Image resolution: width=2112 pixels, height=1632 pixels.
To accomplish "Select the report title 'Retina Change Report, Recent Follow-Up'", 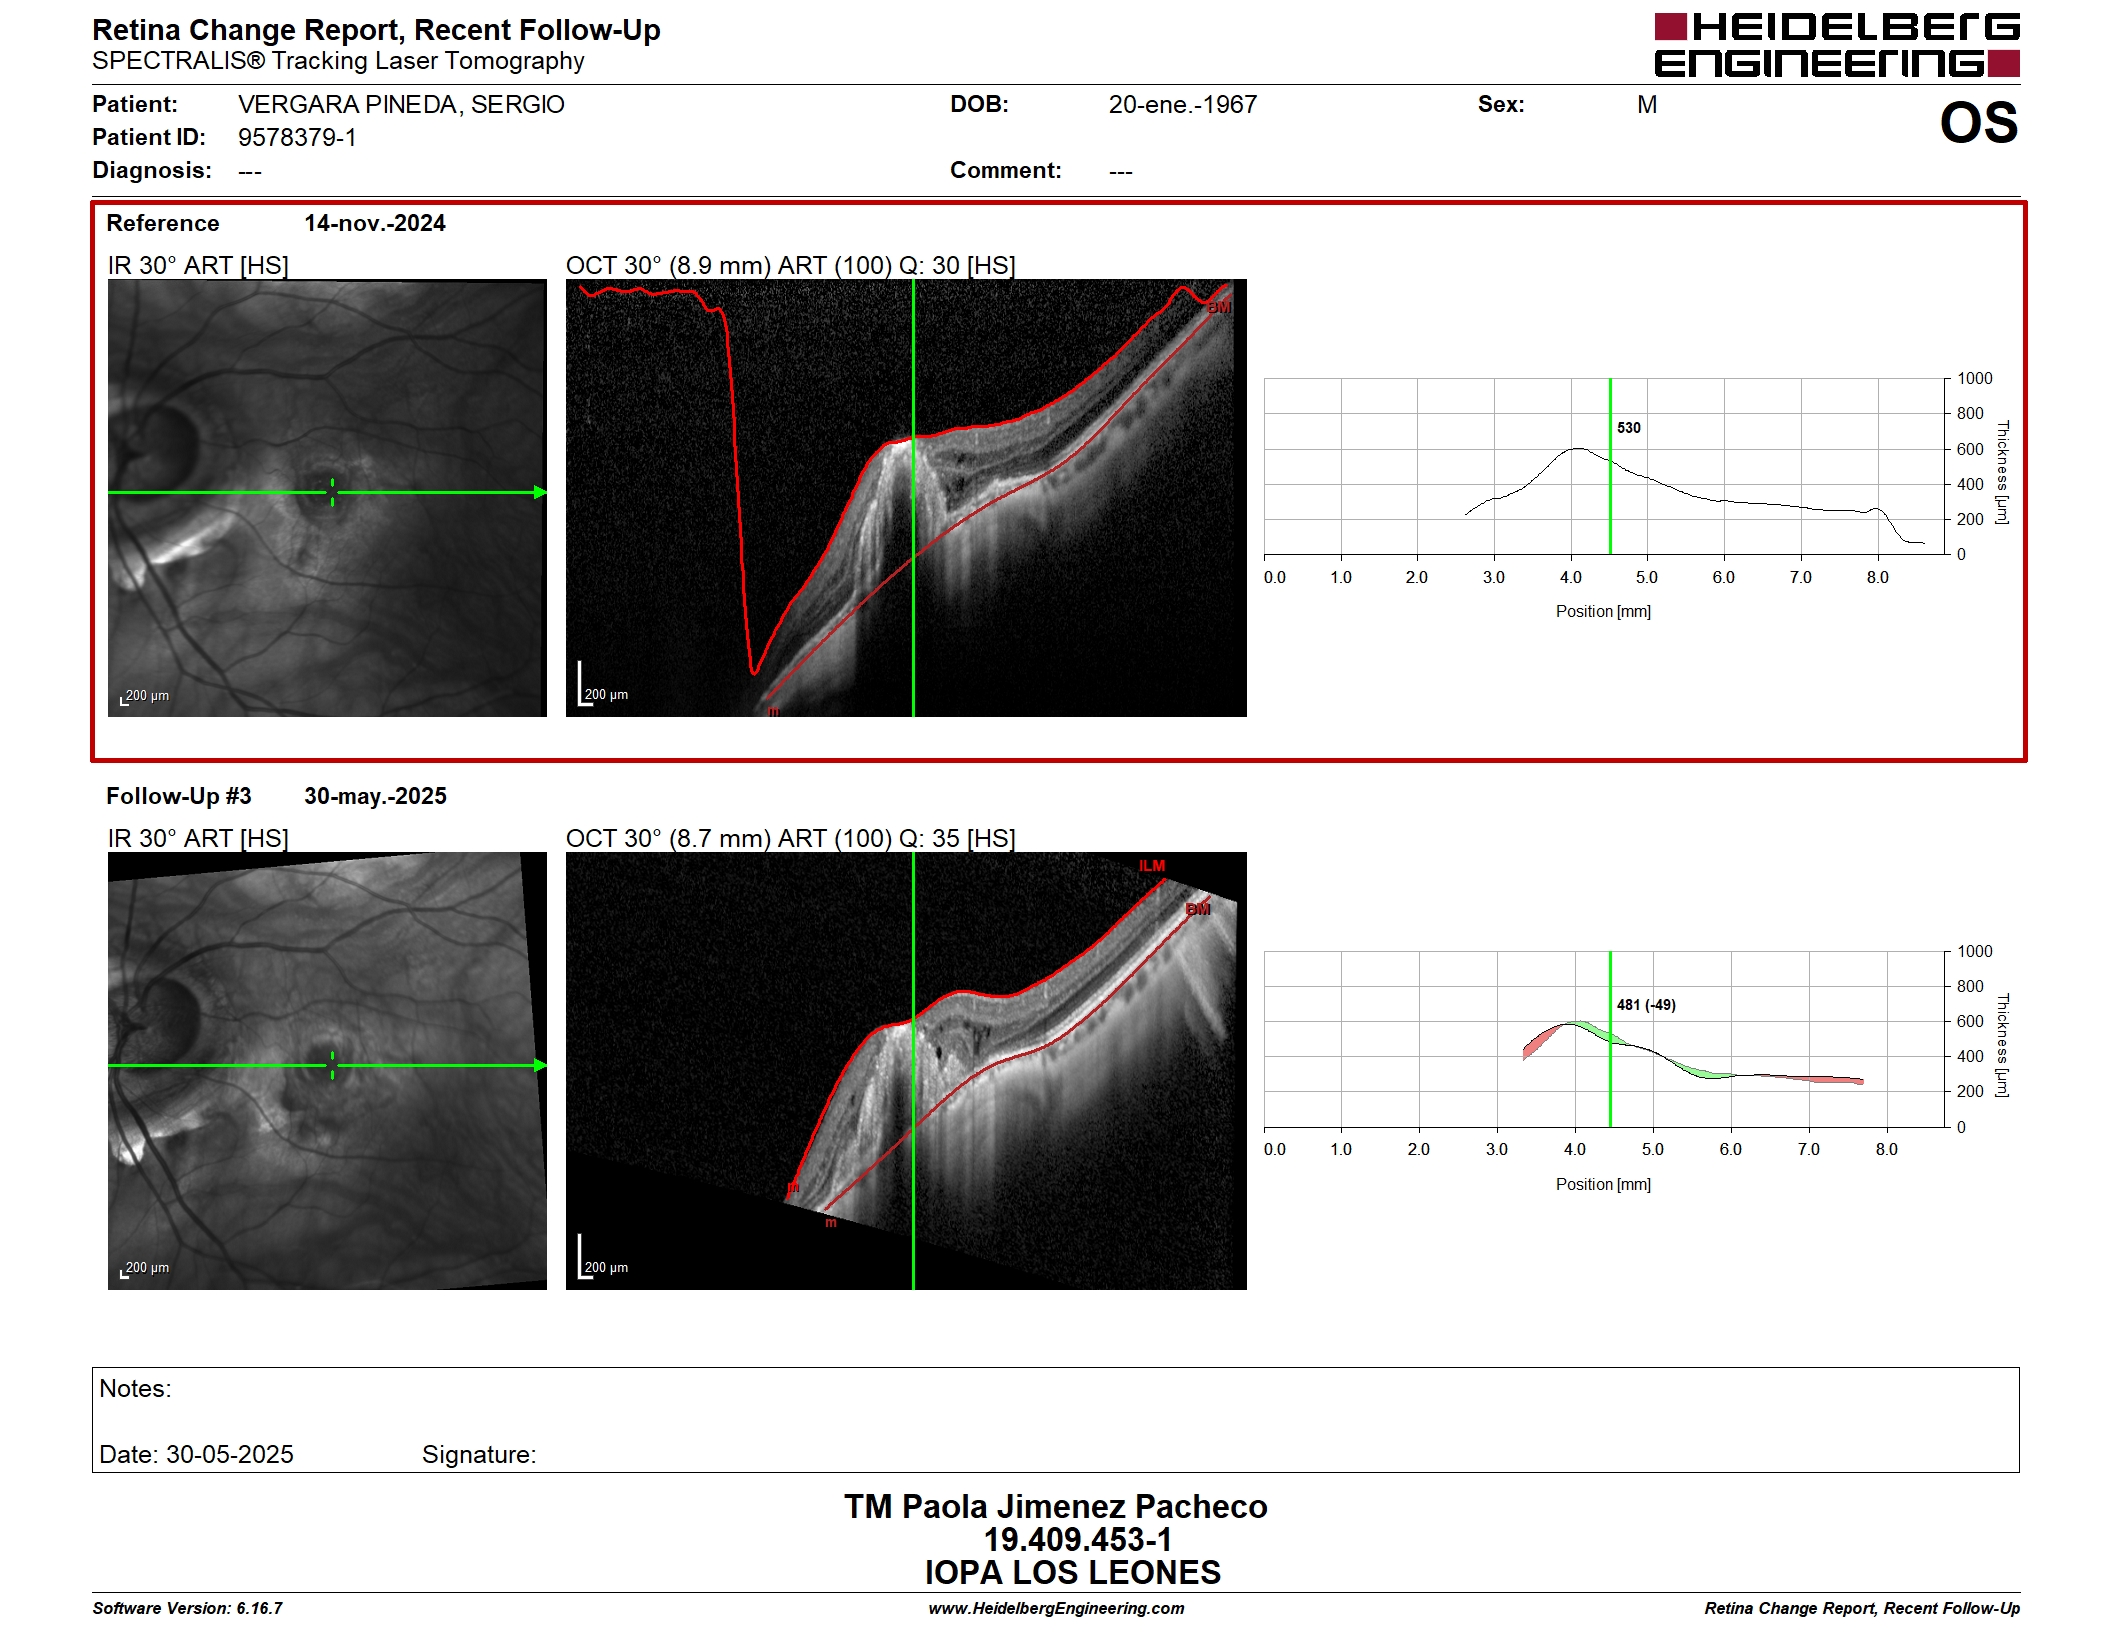I will pos(376,30).
